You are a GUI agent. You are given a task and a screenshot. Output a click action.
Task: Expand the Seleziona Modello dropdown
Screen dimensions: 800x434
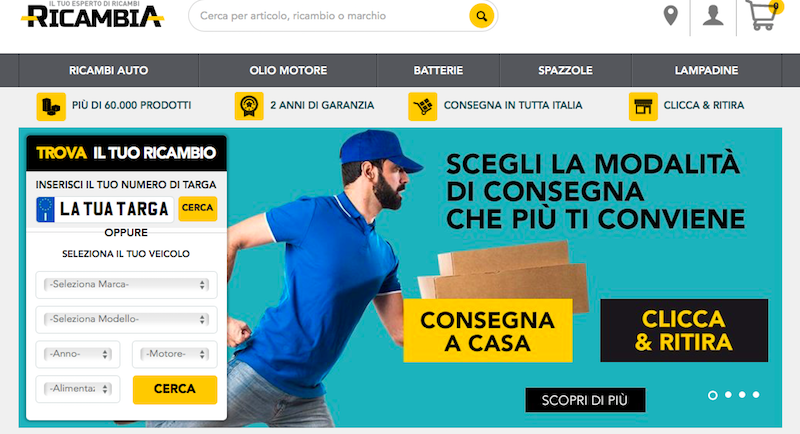[x=127, y=319]
